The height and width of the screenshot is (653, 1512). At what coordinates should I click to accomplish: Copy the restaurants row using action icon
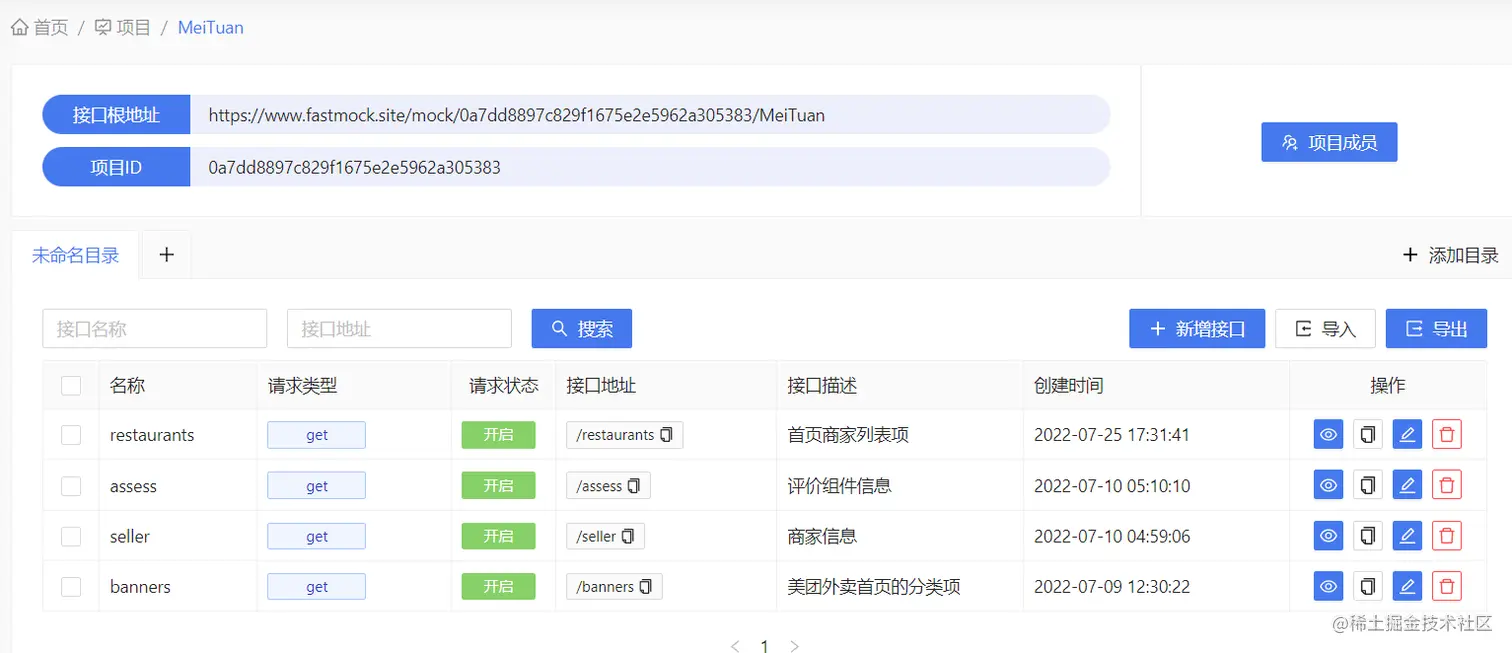(x=1368, y=435)
